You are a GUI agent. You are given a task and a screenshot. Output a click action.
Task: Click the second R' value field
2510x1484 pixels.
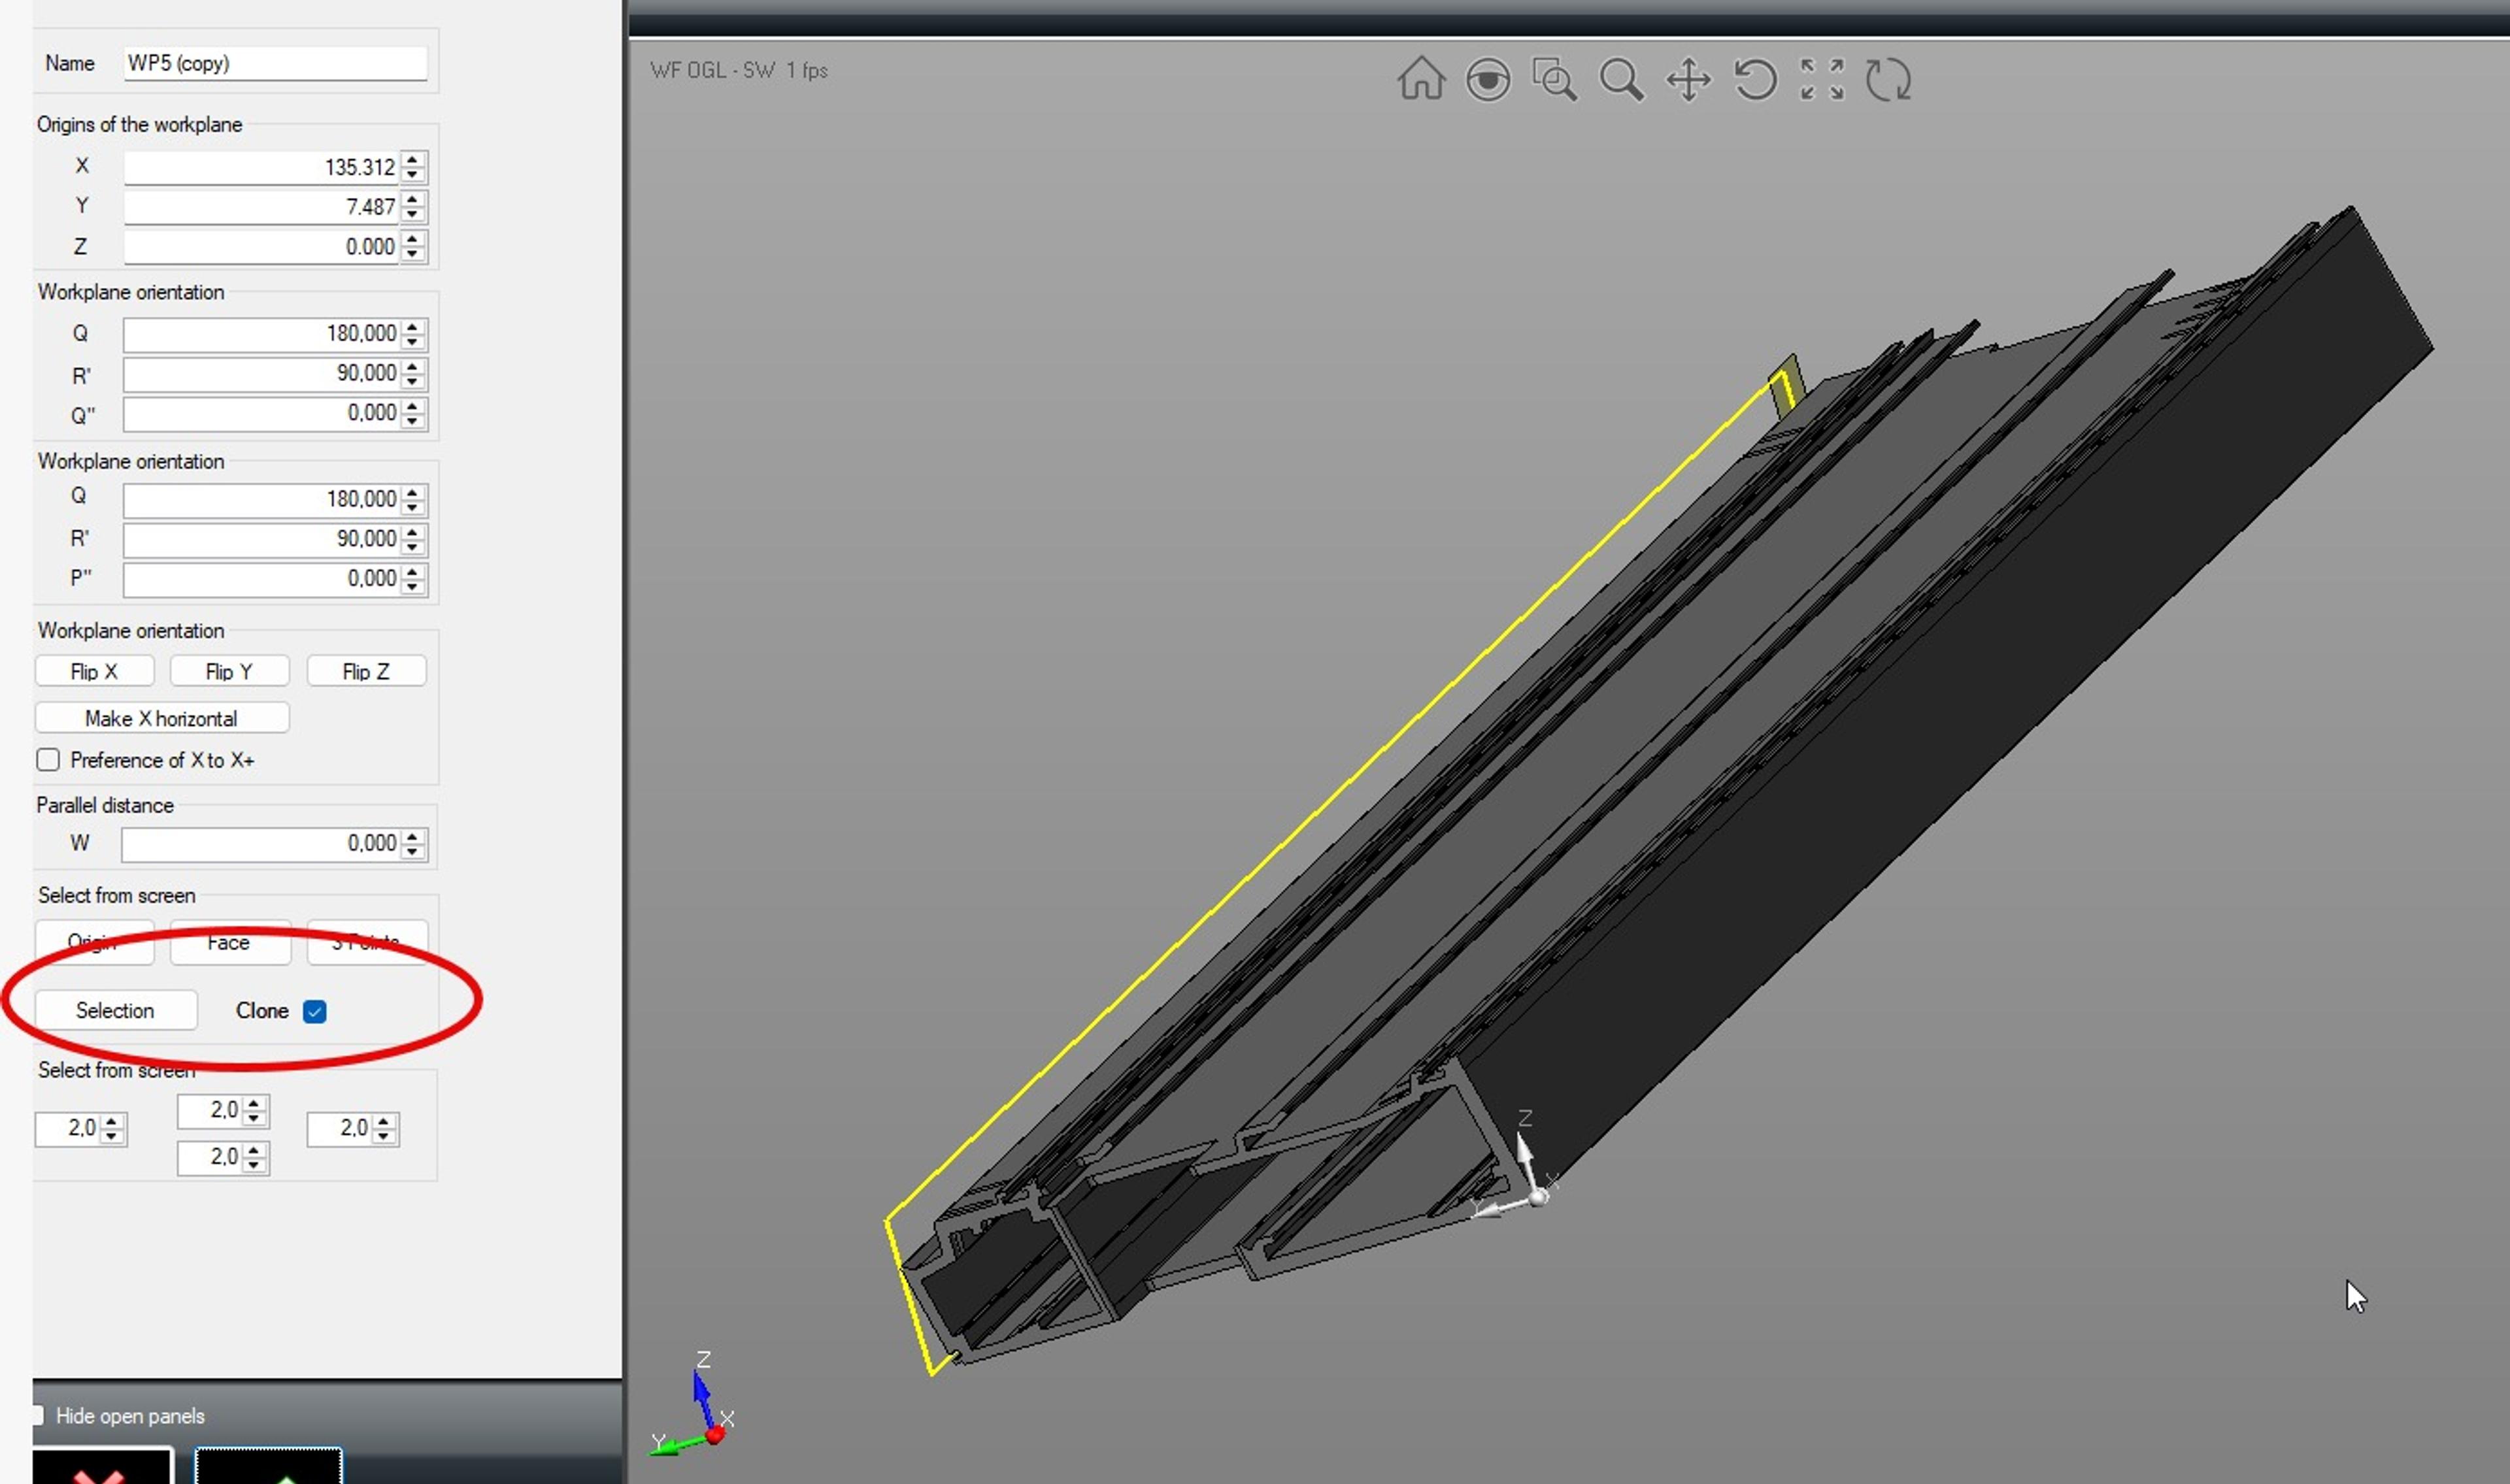tap(261, 539)
